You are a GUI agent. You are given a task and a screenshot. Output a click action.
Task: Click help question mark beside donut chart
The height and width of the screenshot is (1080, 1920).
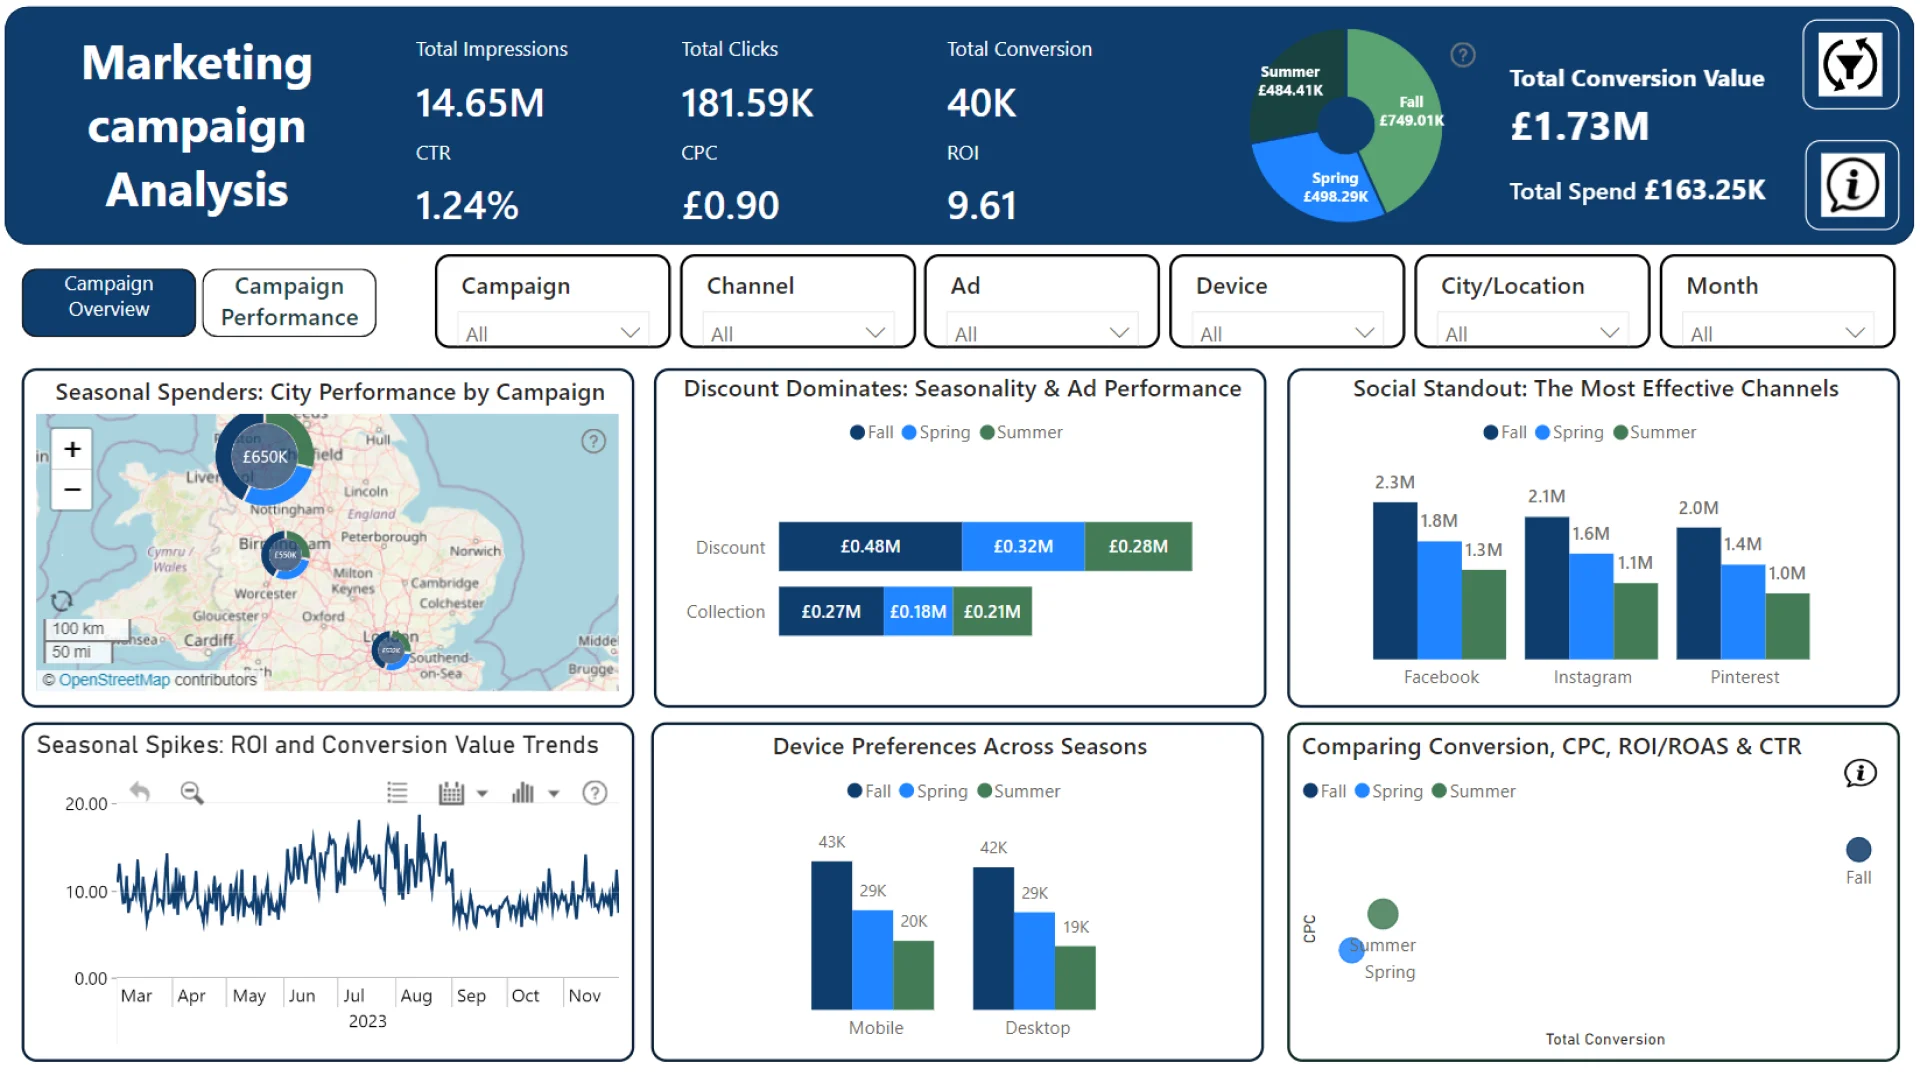click(1462, 55)
